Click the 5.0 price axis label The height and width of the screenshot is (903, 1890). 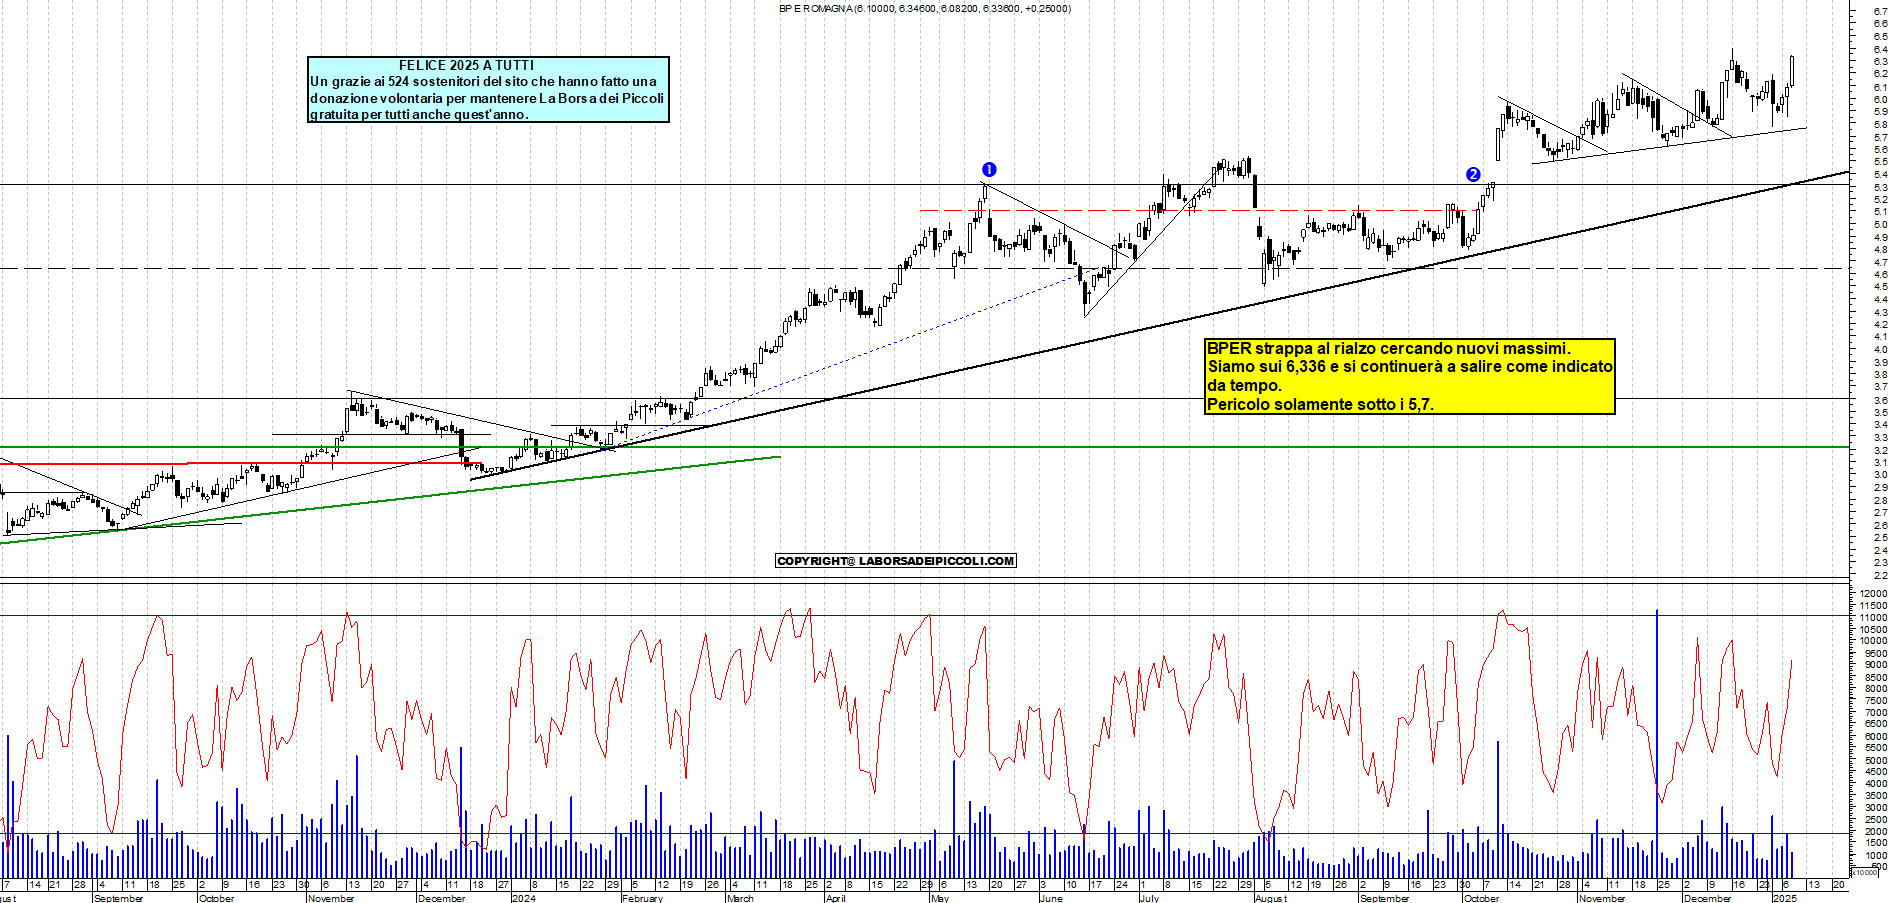pyautogui.click(x=1880, y=224)
